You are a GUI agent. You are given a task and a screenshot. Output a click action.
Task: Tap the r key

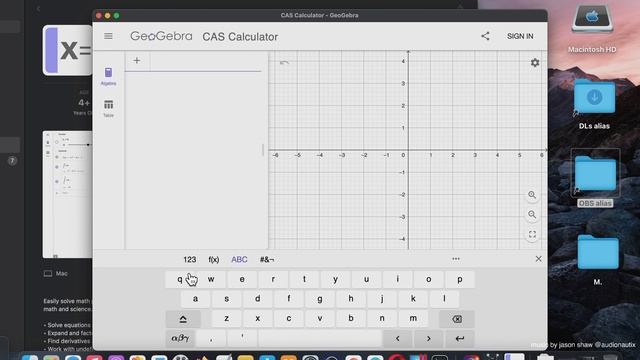point(273,279)
